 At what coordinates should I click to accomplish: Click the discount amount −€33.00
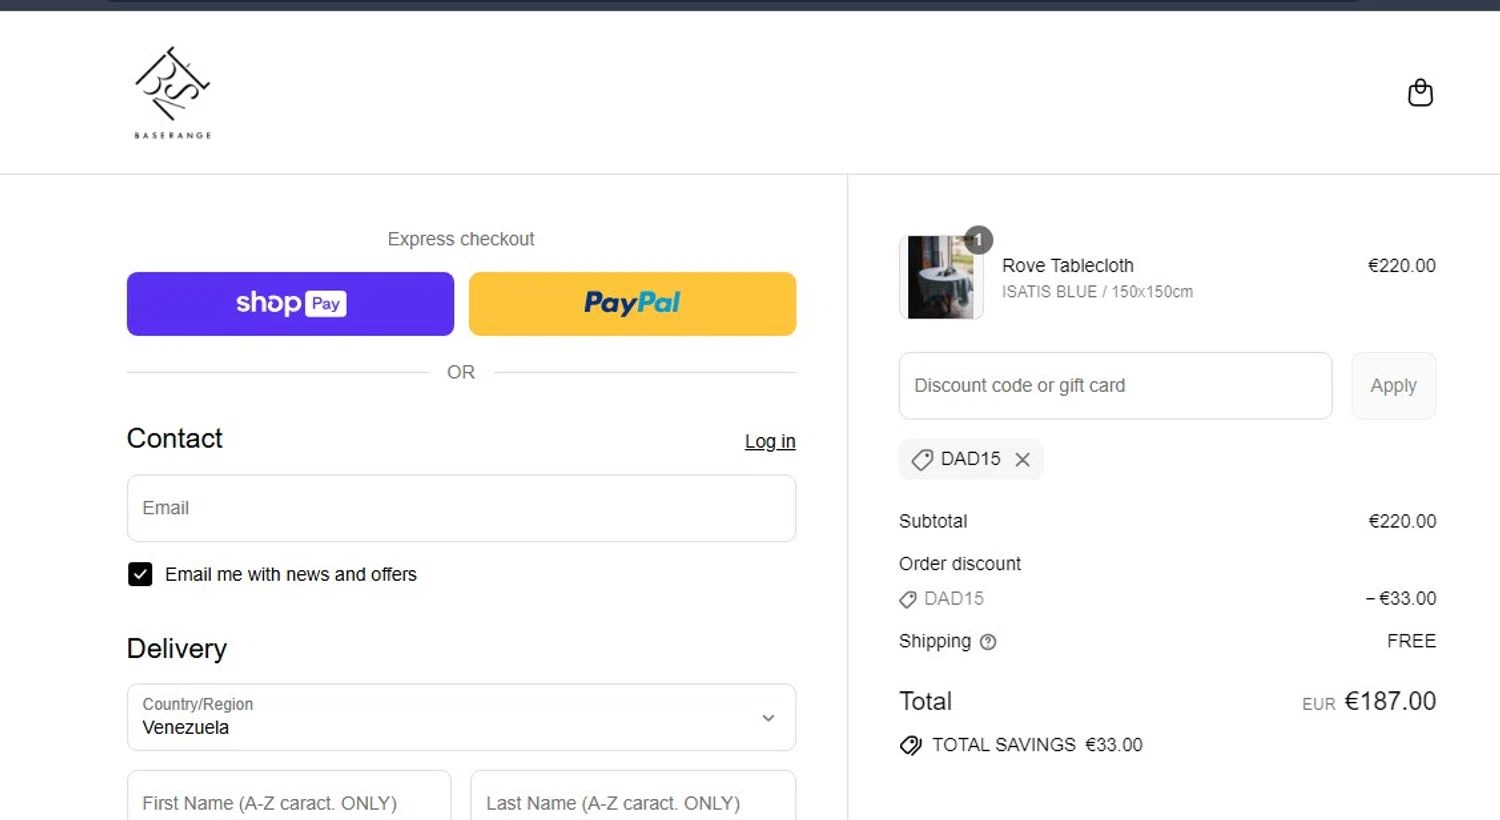[x=1401, y=599]
